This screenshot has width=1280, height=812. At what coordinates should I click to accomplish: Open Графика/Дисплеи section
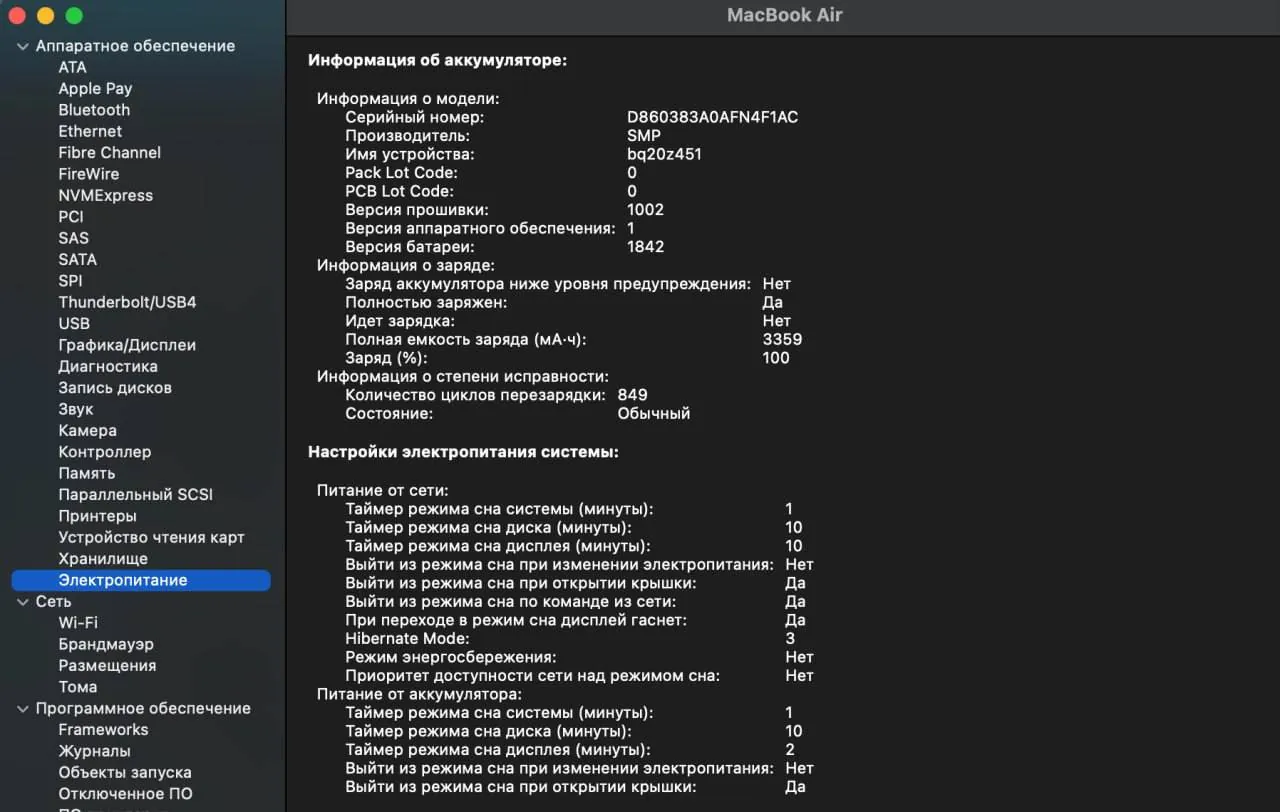(127, 345)
